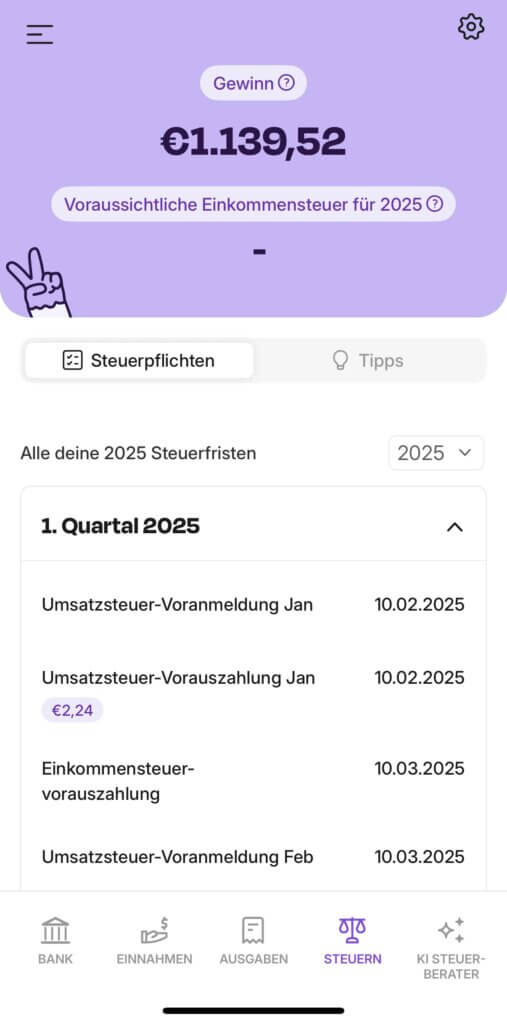
Task: Select the Steuerpflichten segment
Action: [139, 360]
